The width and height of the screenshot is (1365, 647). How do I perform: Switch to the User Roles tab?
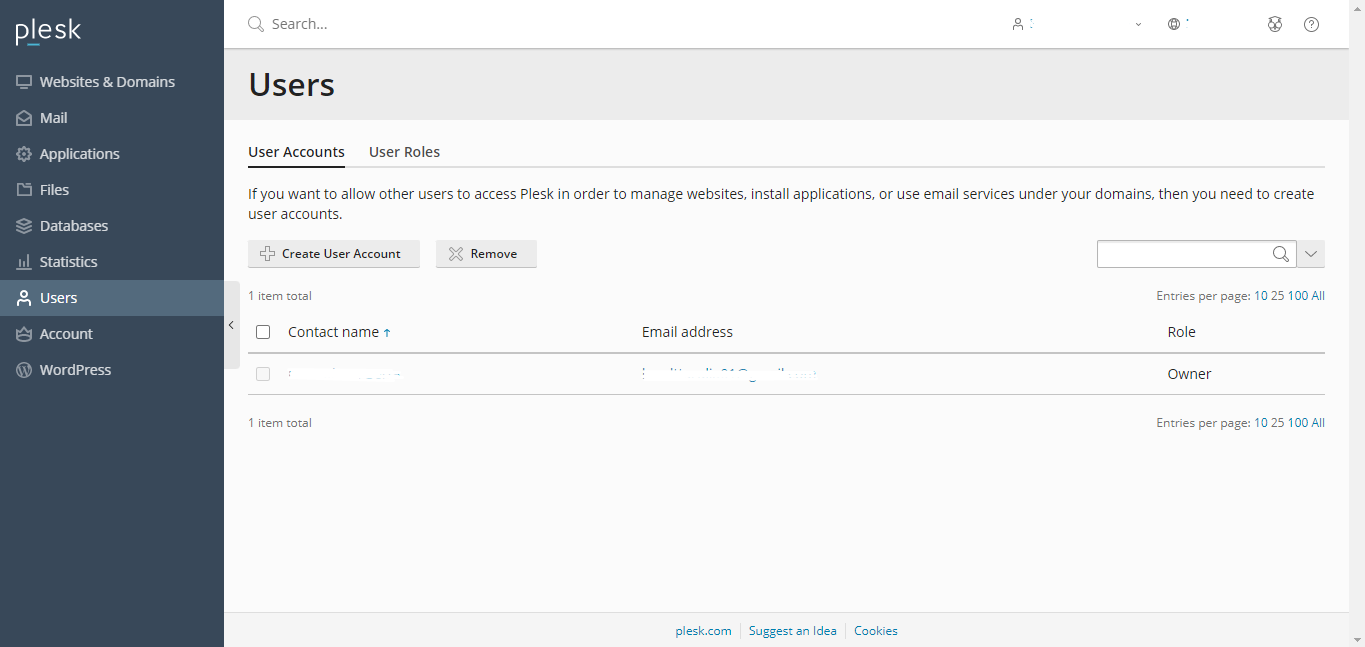coord(404,152)
